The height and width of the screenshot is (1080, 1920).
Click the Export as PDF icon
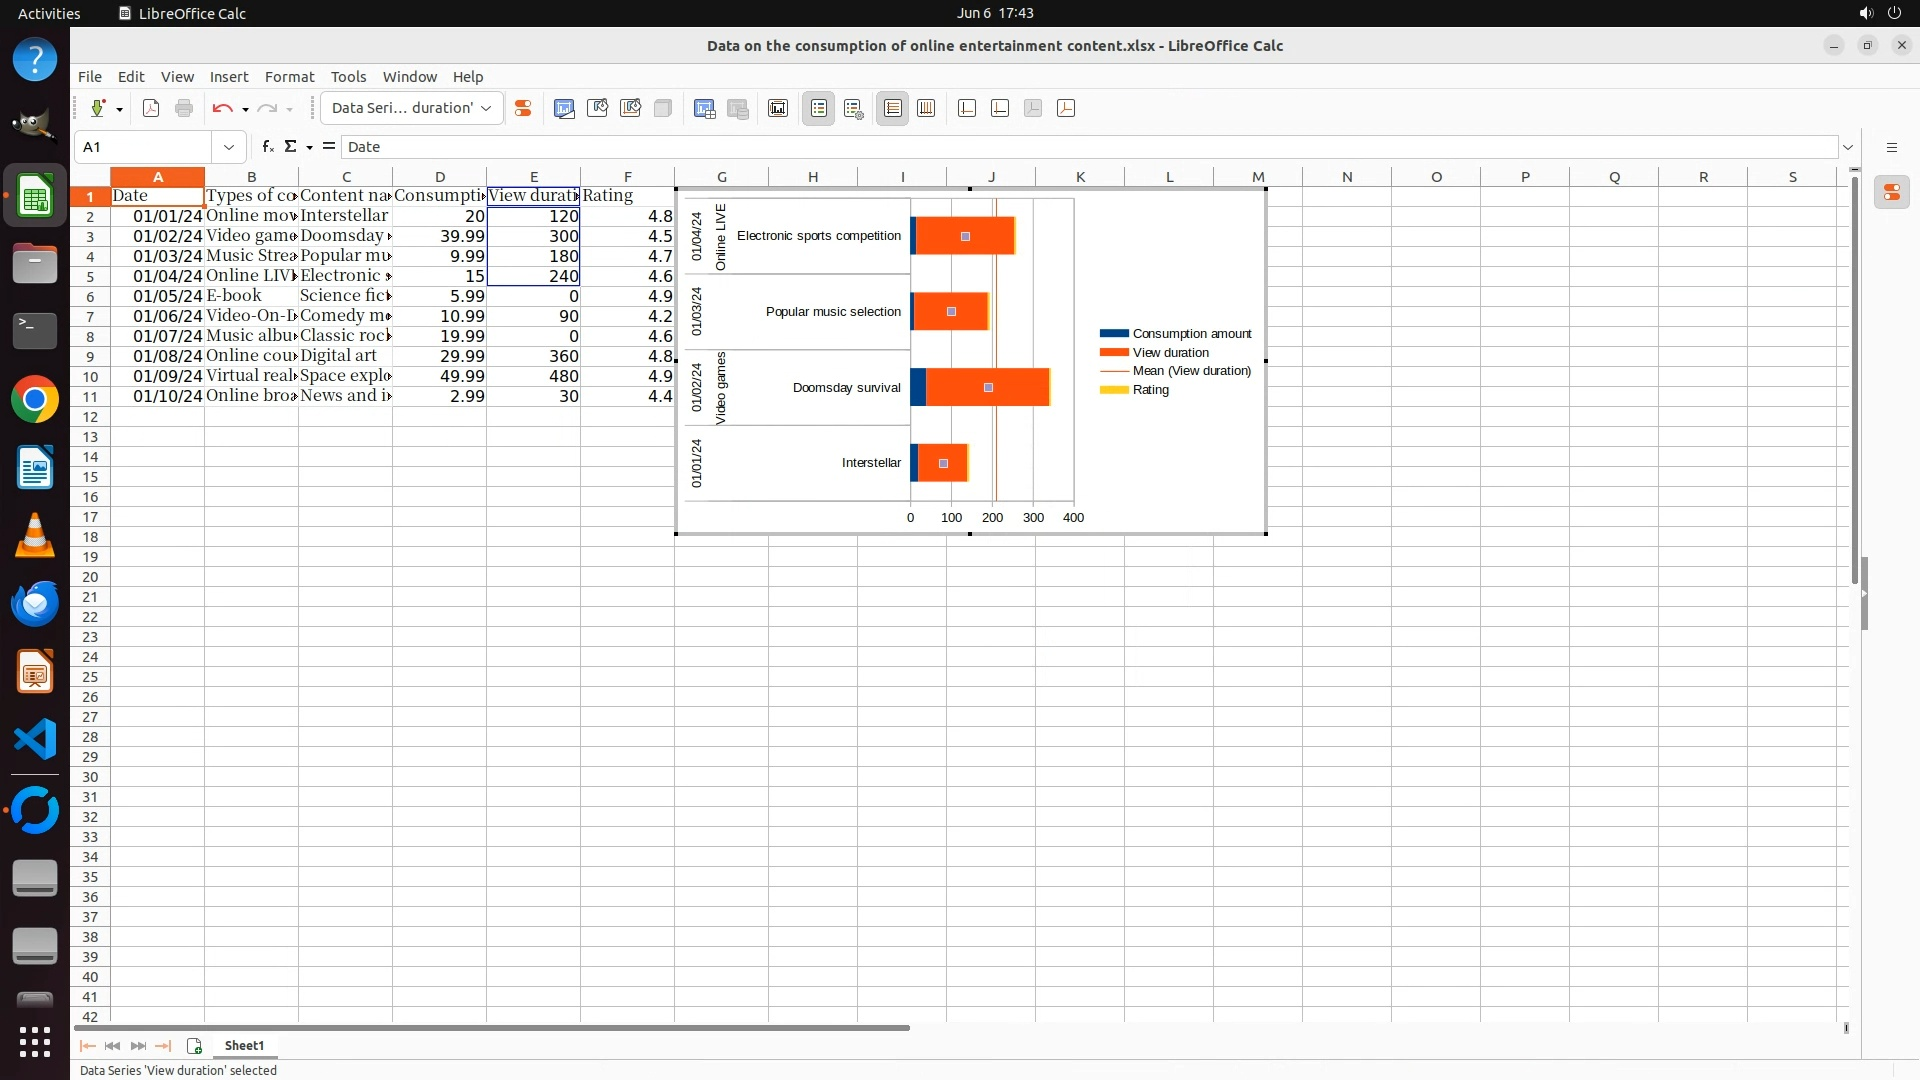tap(151, 108)
